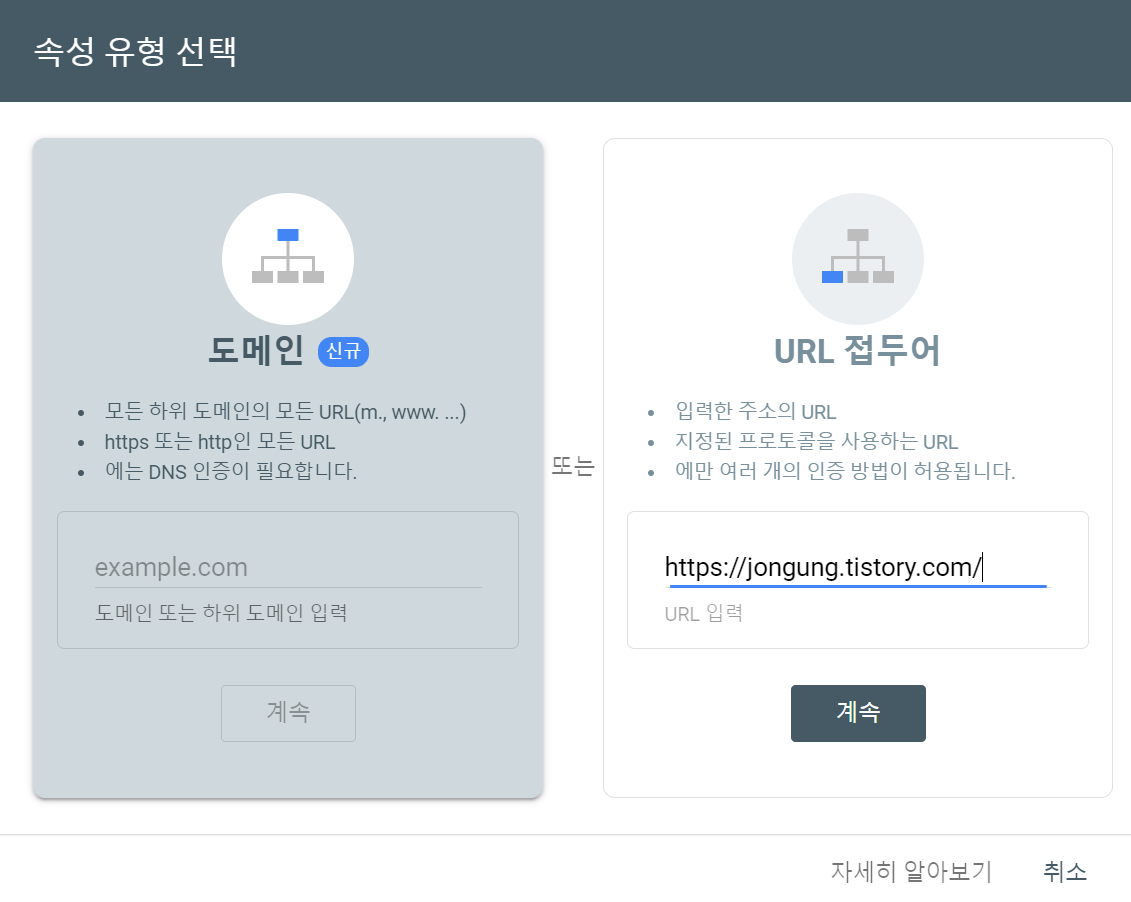The image size is (1131, 902).
Task: Click text '모든 하위 도메인의 모든 URL(m., www. ...)'
Action: tap(286, 412)
